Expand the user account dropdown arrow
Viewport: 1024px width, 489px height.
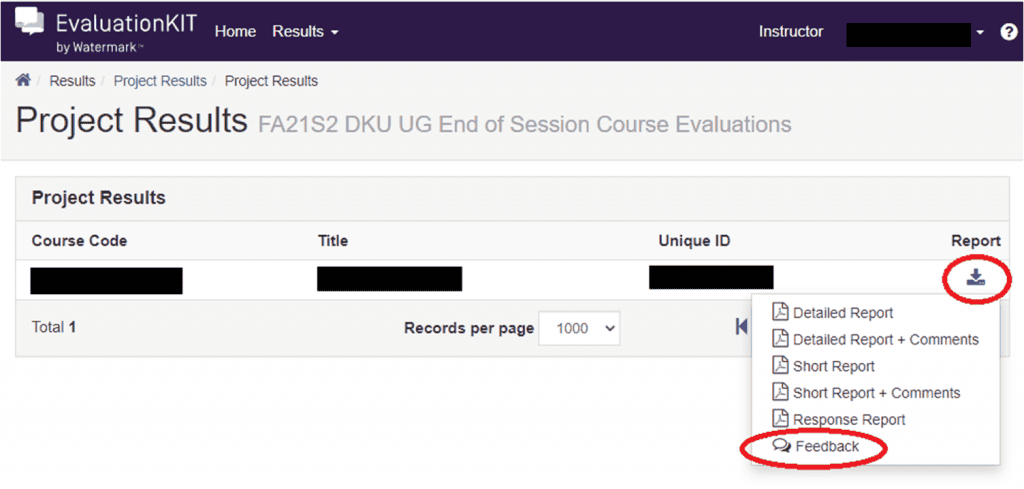(x=980, y=32)
